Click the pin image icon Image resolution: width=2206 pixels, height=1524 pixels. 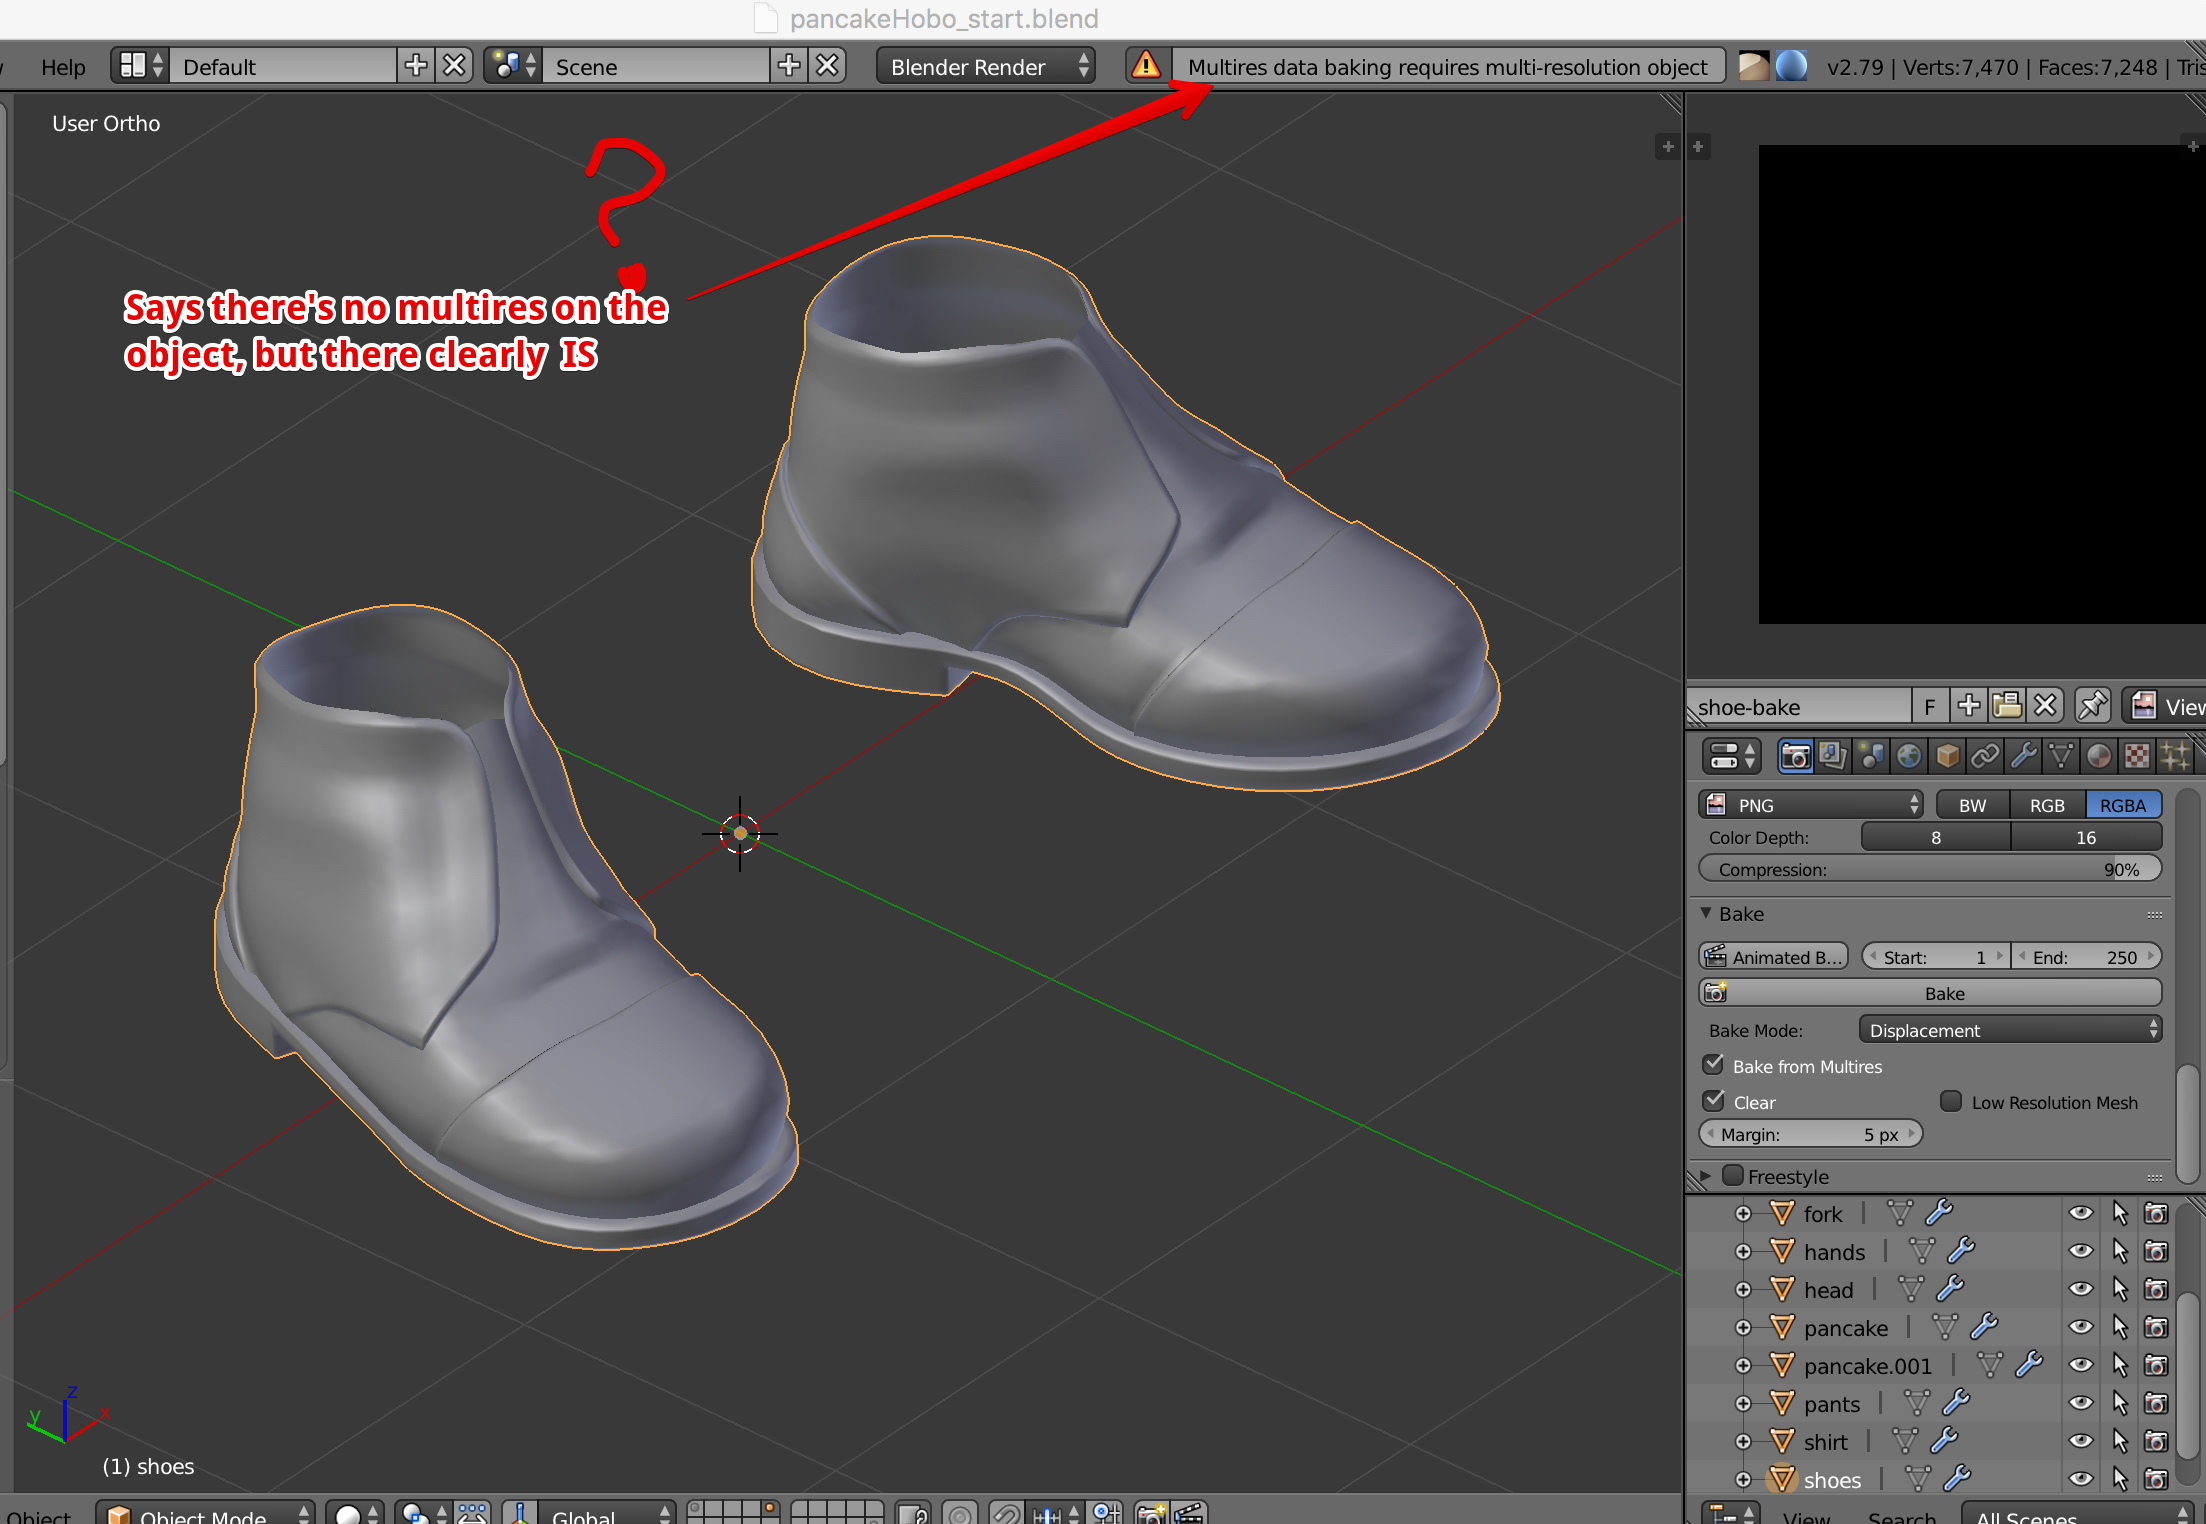coord(2092,706)
